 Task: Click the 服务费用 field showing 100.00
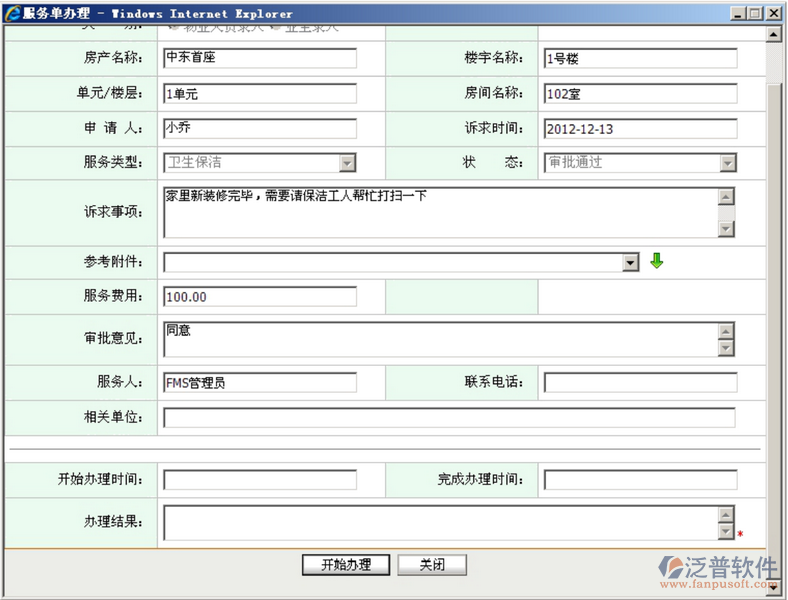260,297
